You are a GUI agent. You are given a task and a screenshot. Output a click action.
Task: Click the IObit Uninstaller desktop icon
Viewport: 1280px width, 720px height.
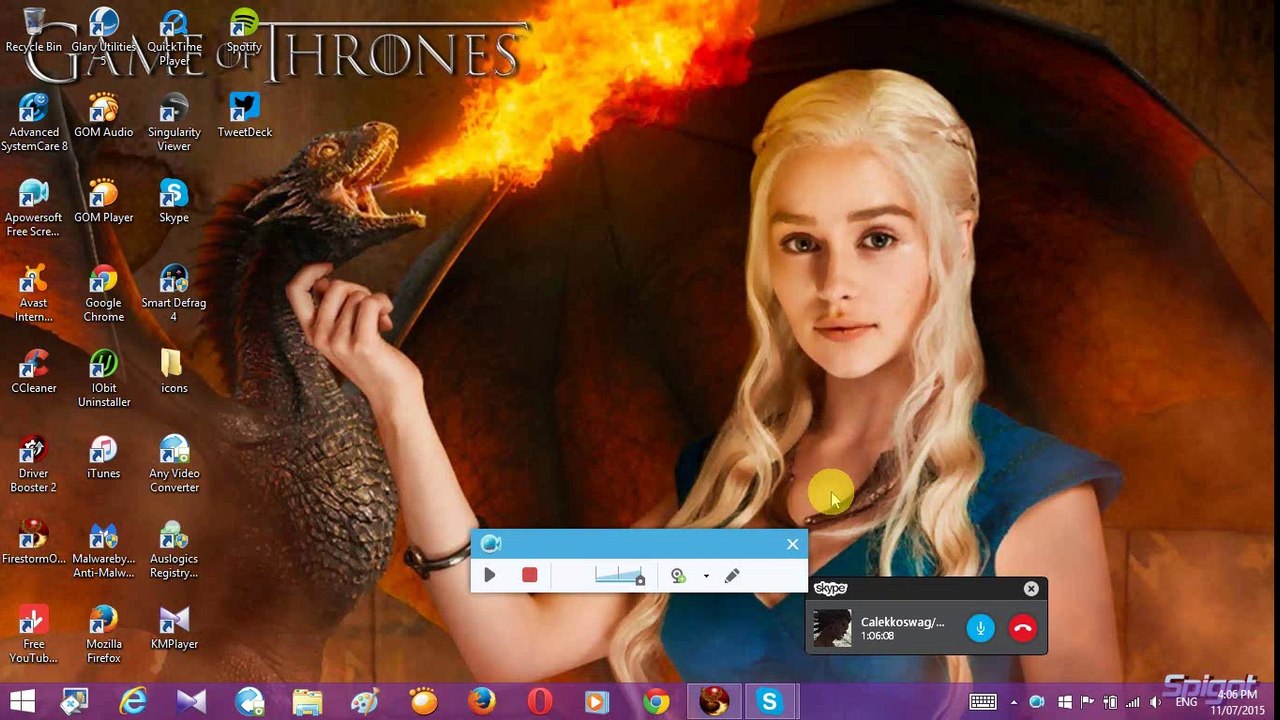pos(103,378)
